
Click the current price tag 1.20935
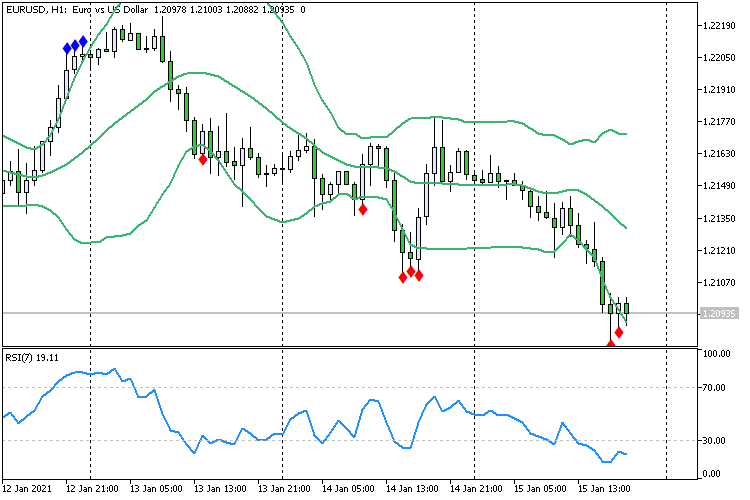tap(718, 313)
